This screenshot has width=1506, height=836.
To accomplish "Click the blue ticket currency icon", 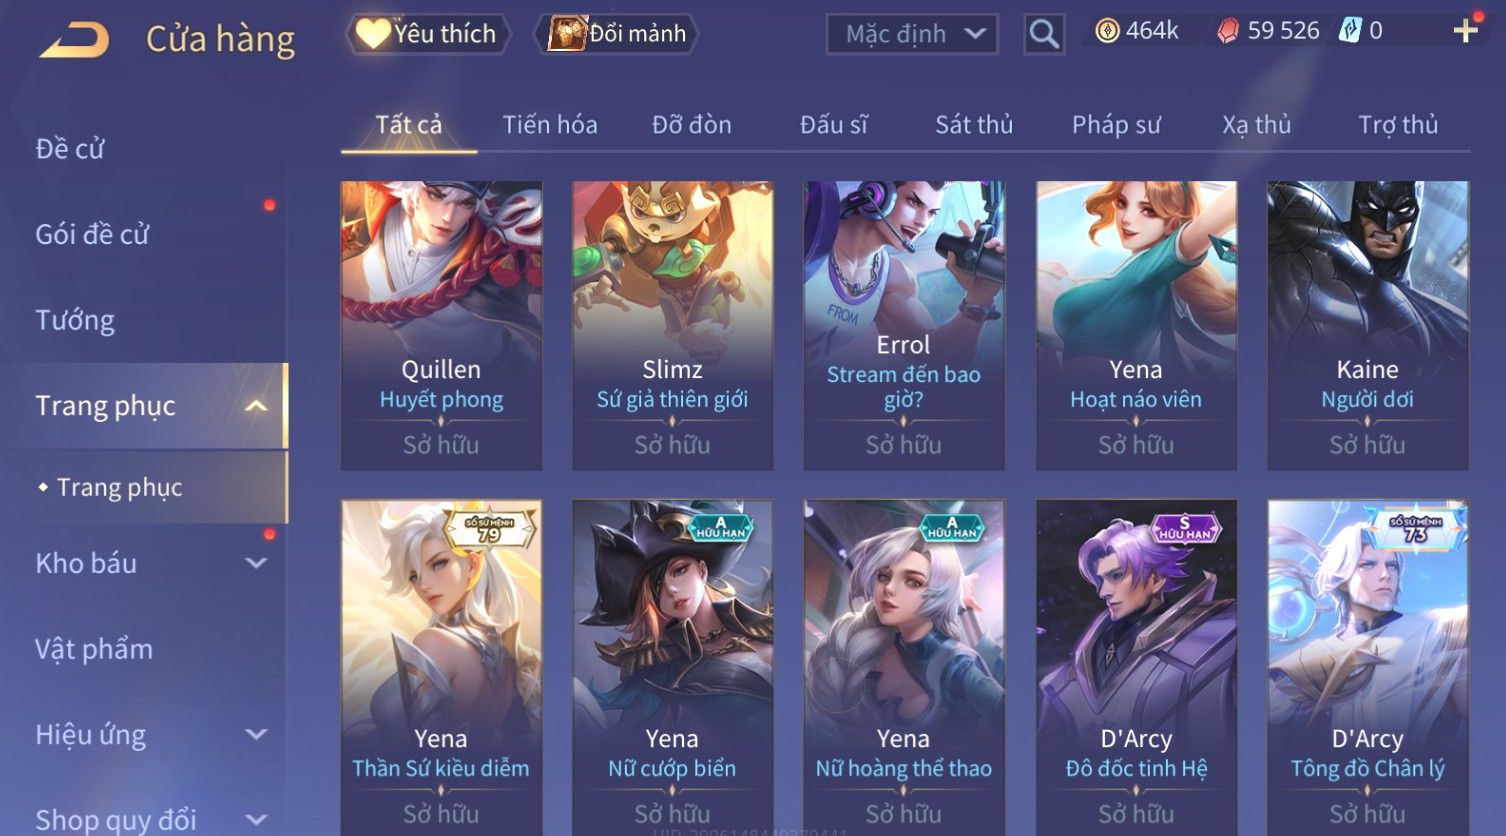I will coord(1350,31).
